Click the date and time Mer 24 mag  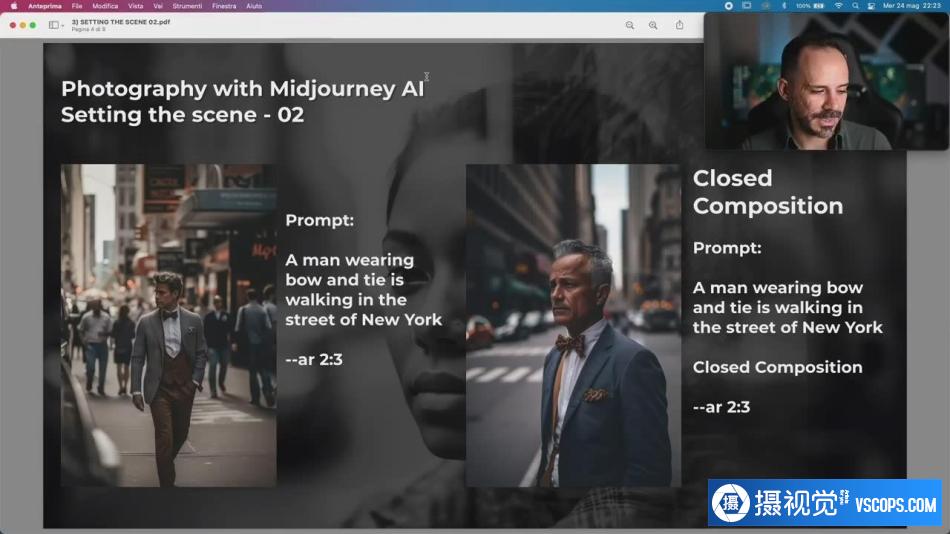[x=912, y=5]
